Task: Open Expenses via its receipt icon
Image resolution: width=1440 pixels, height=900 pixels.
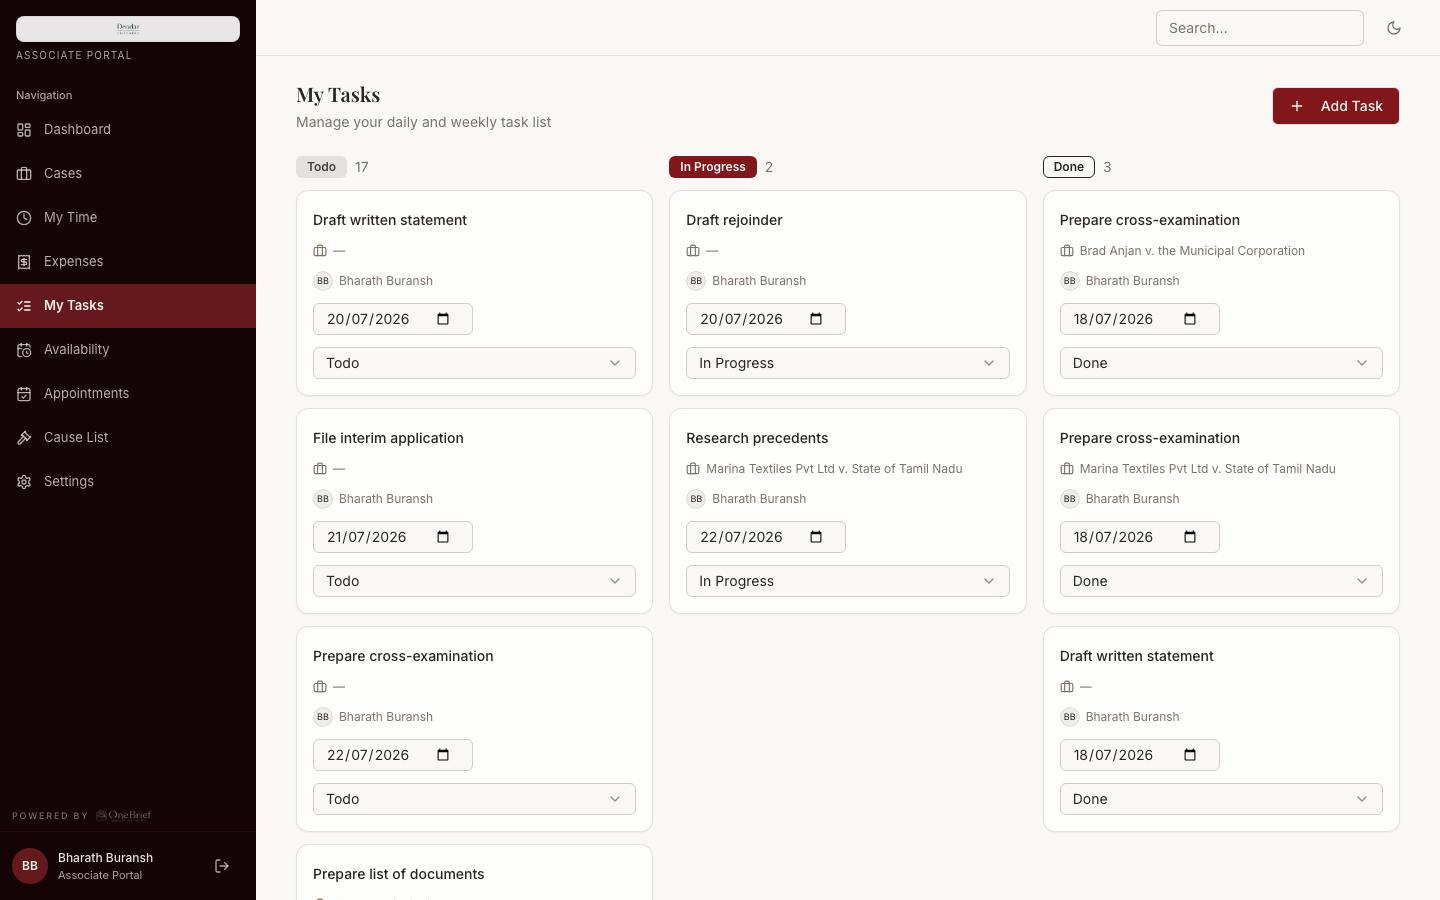Action: (24, 262)
